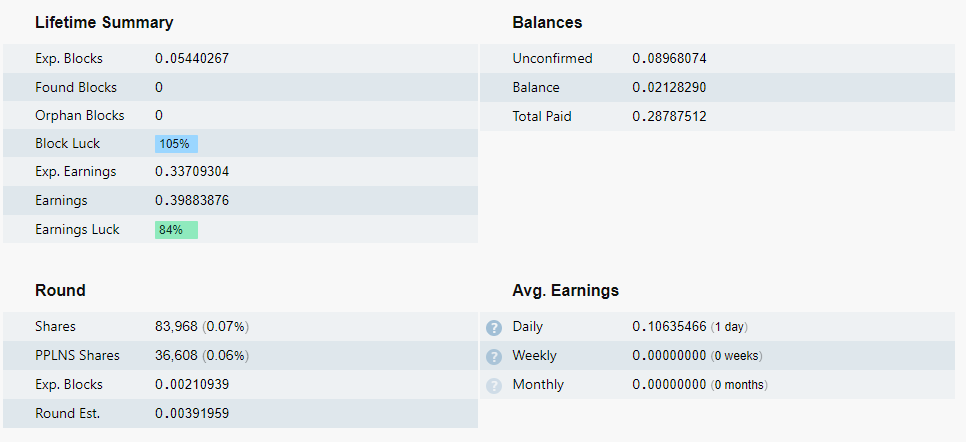Image resolution: width=966 pixels, height=442 pixels.
Task: Click the help icon beside Weekly earnings
Action: click(493, 356)
